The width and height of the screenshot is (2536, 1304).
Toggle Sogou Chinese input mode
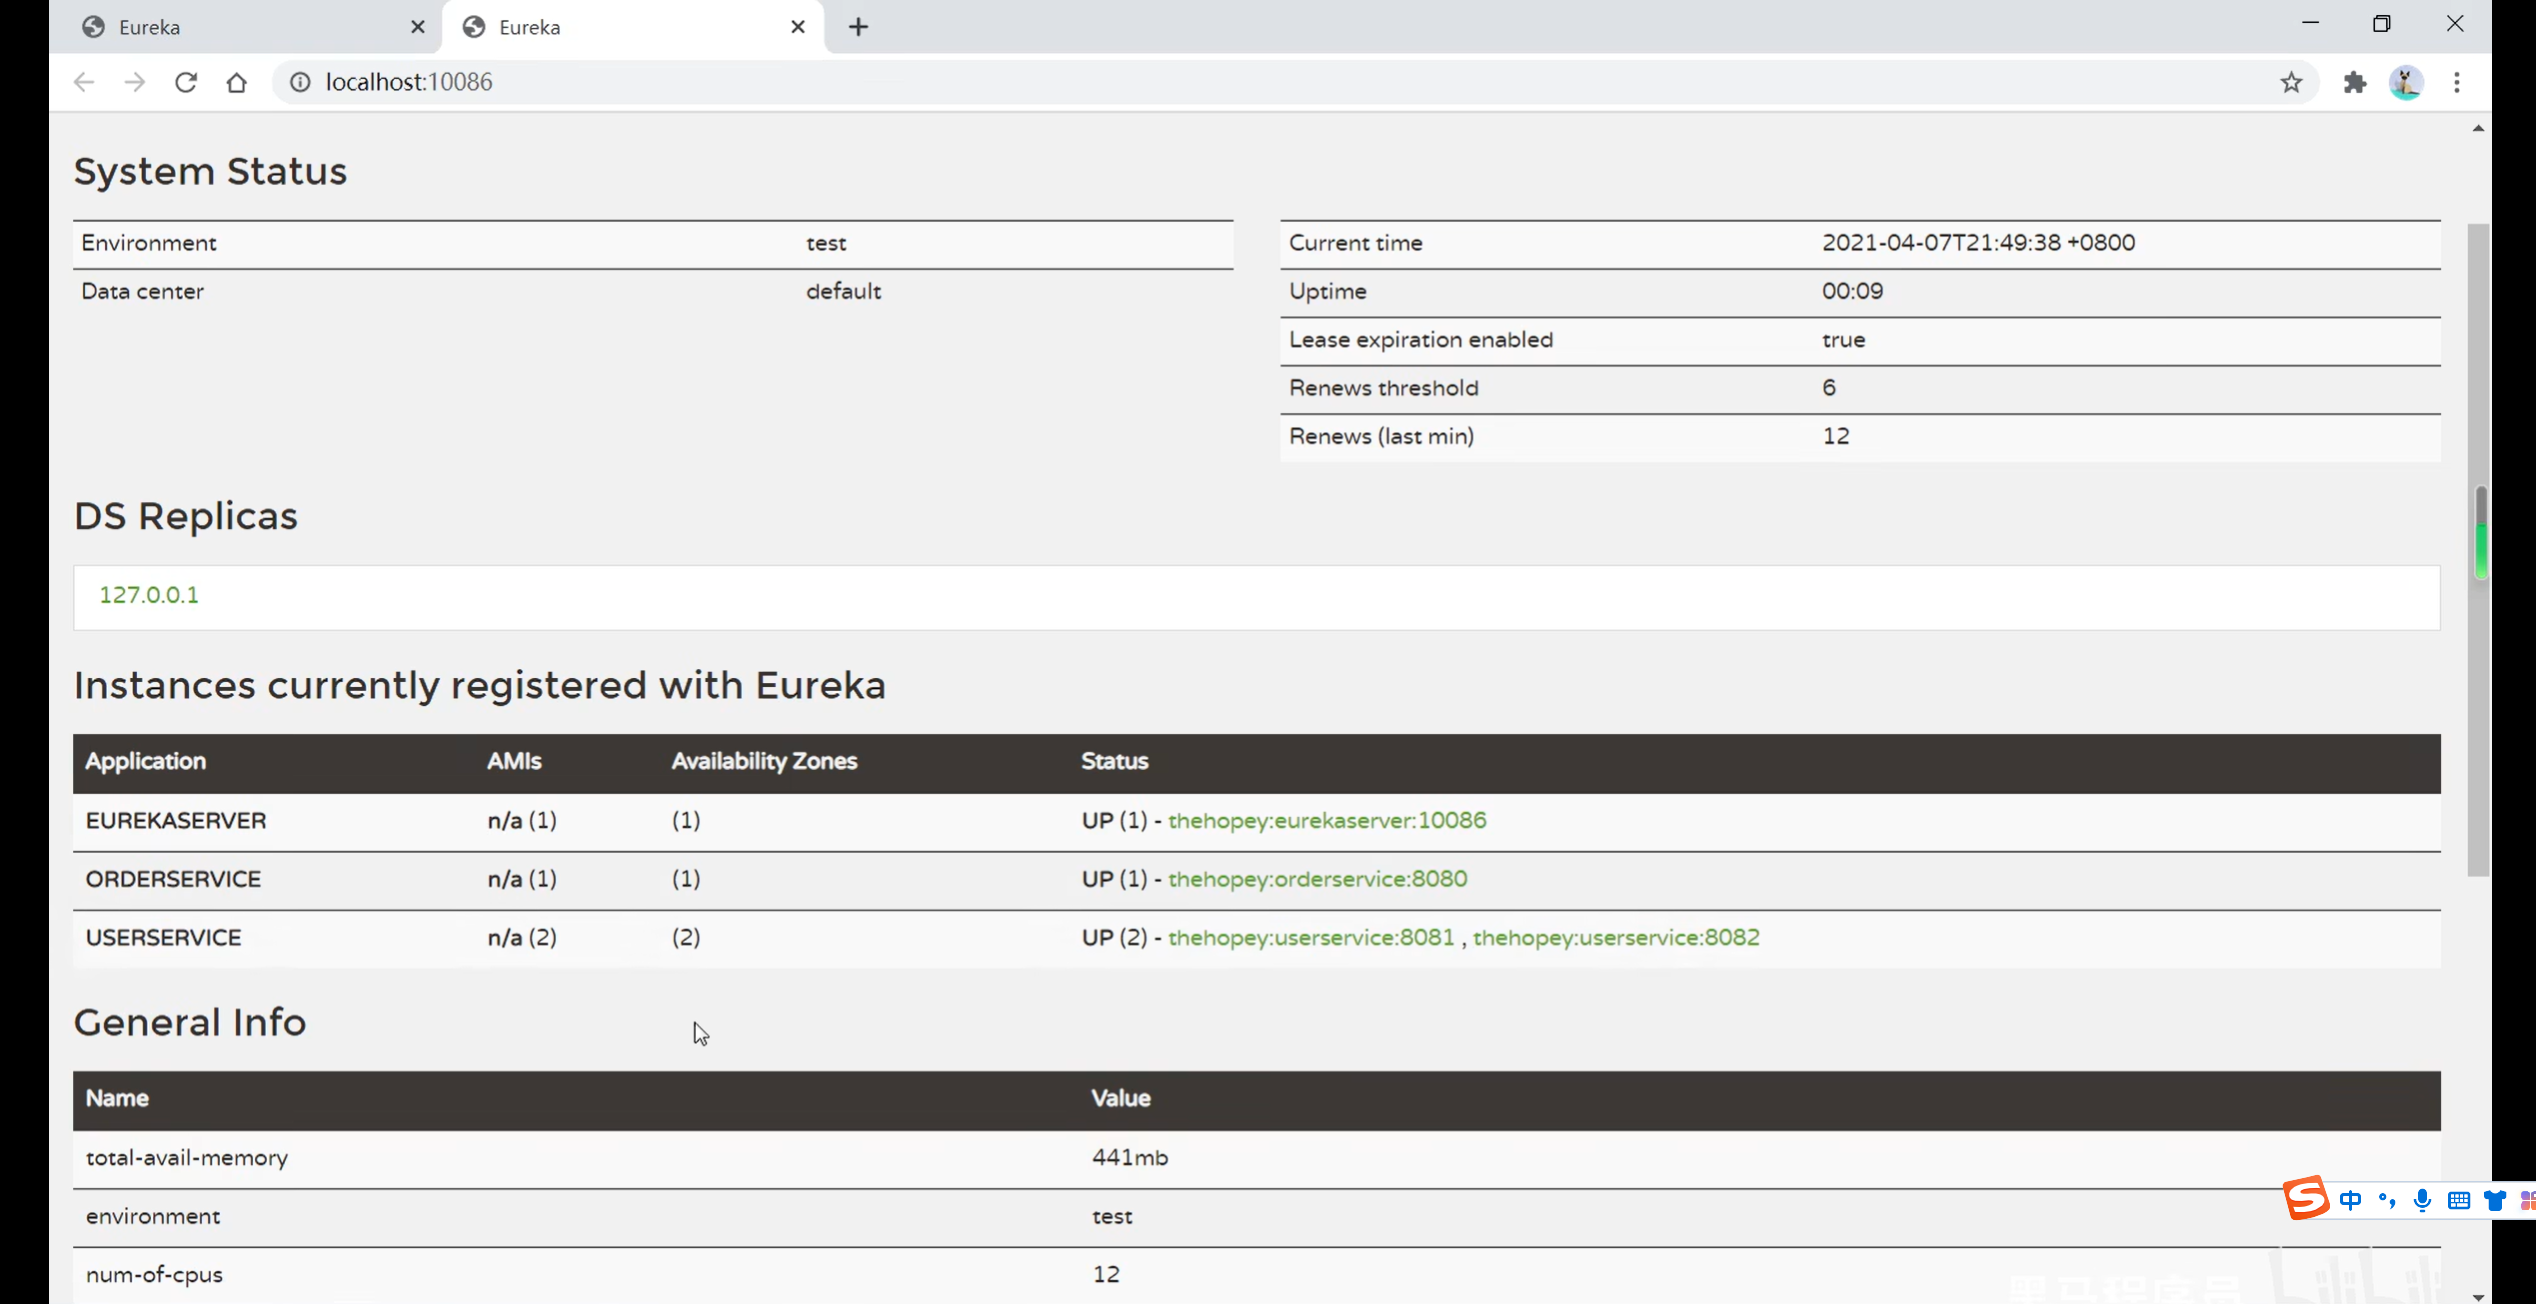(x=2350, y=1200)
